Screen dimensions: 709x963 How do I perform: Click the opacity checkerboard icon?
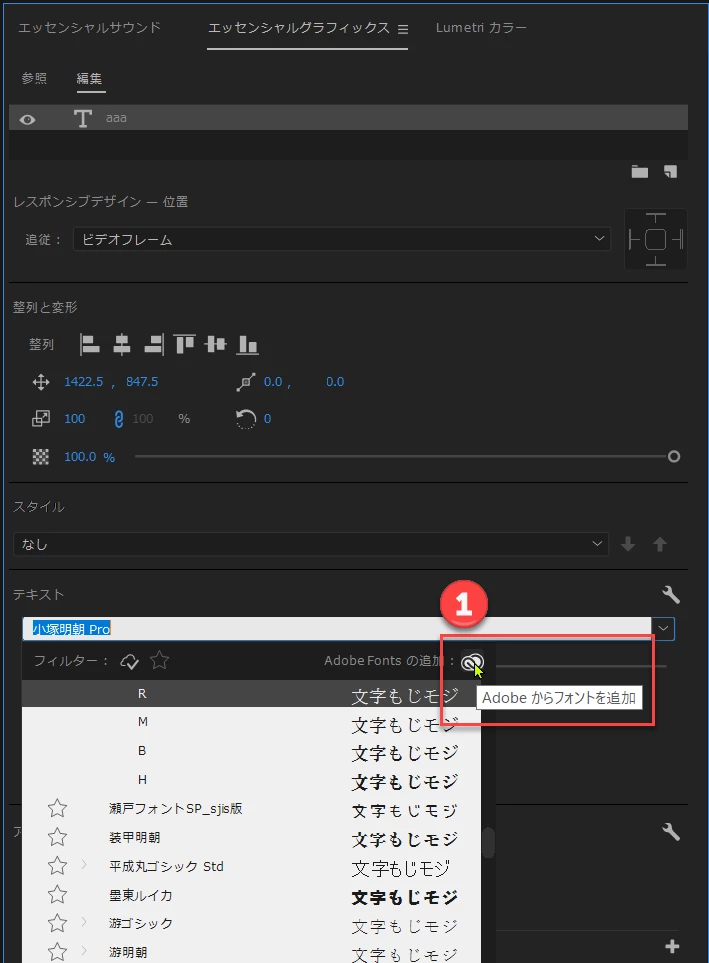point(41,456)
